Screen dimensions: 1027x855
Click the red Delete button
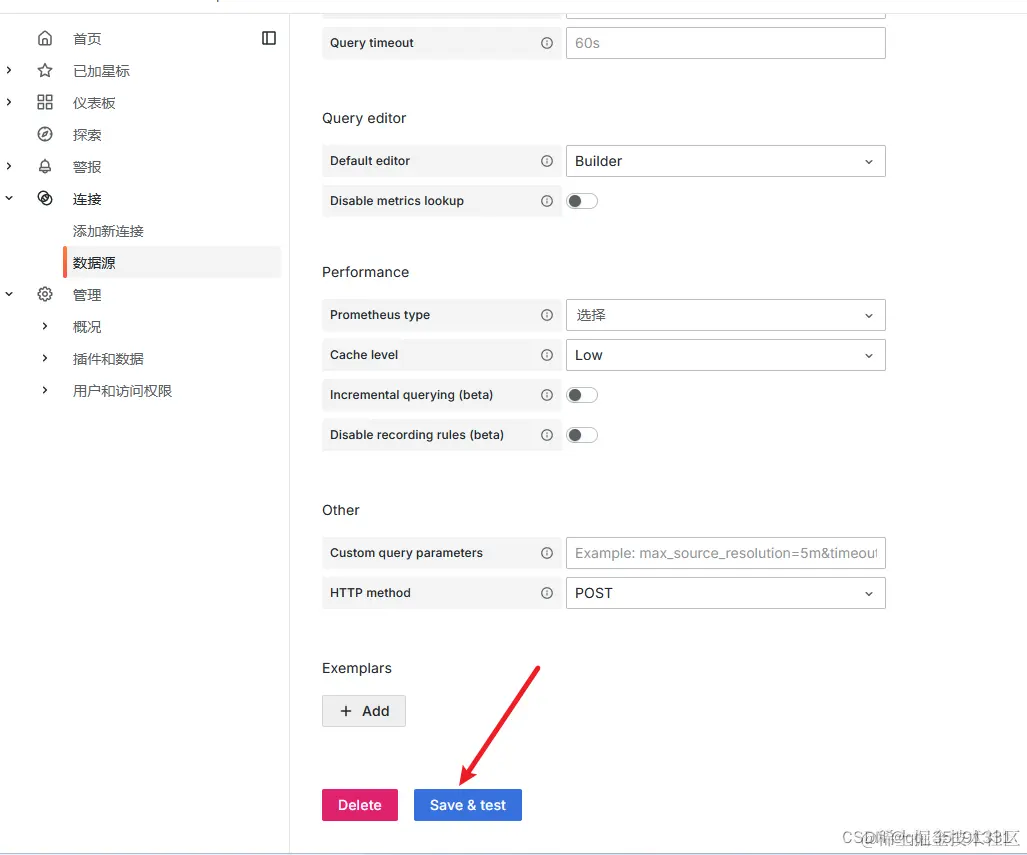pyautogui.click(x=360, y=805)
